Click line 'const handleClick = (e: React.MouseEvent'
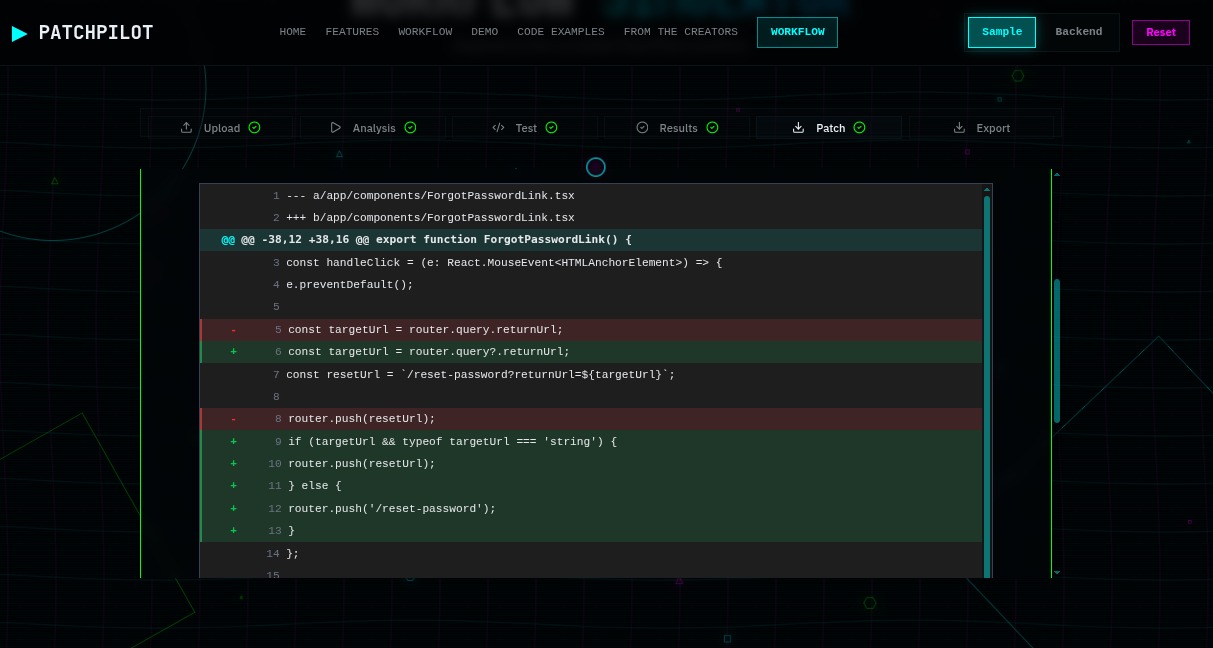This screenshot has width=1213, height=648. click(x=591, y=263)
